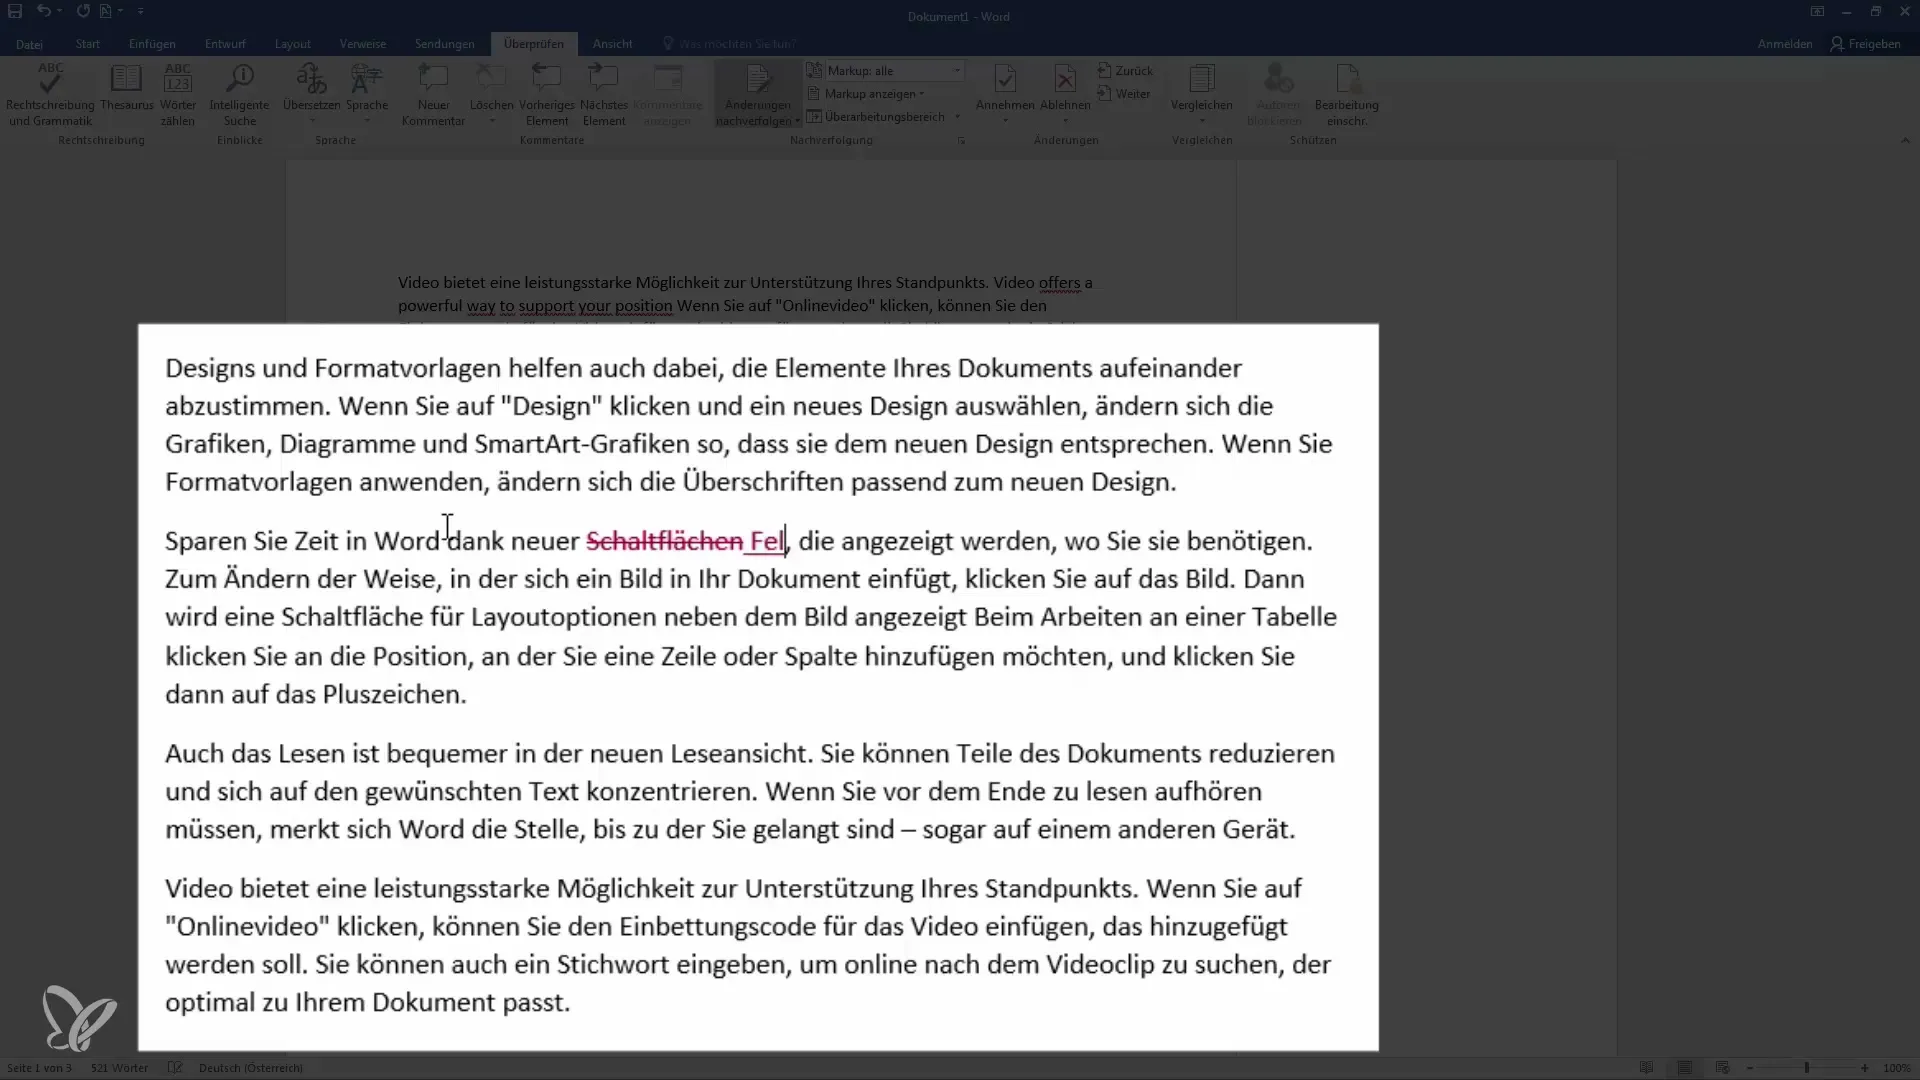Click Anmelden to sign in
The height and width of the screenshot is (1080, 1920).
1785,44
